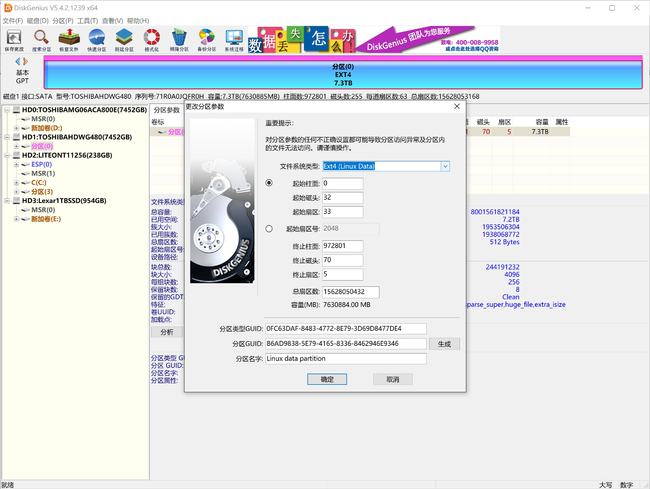Click the New Partition (新建分区) layers icon
650x489 pixels.
[x=124, y=40]
